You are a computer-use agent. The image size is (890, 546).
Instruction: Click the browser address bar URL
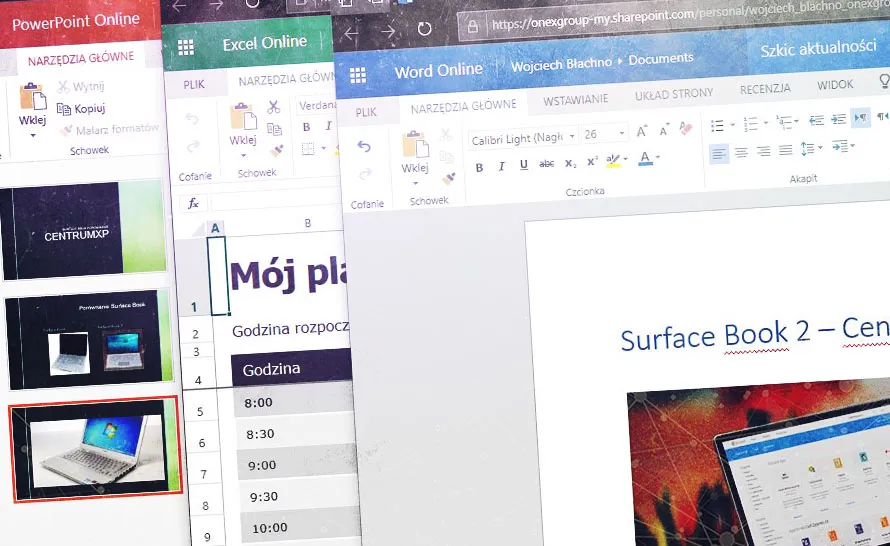690,17
